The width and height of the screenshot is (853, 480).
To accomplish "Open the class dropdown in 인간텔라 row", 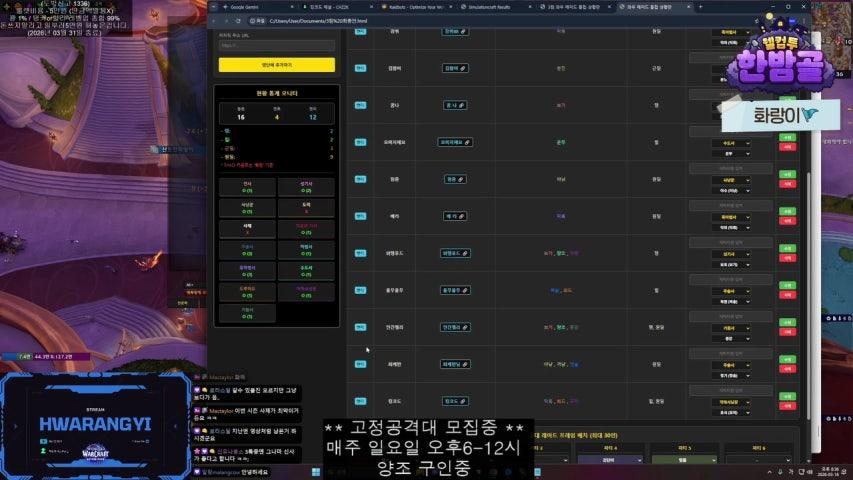I will point(731,328).
